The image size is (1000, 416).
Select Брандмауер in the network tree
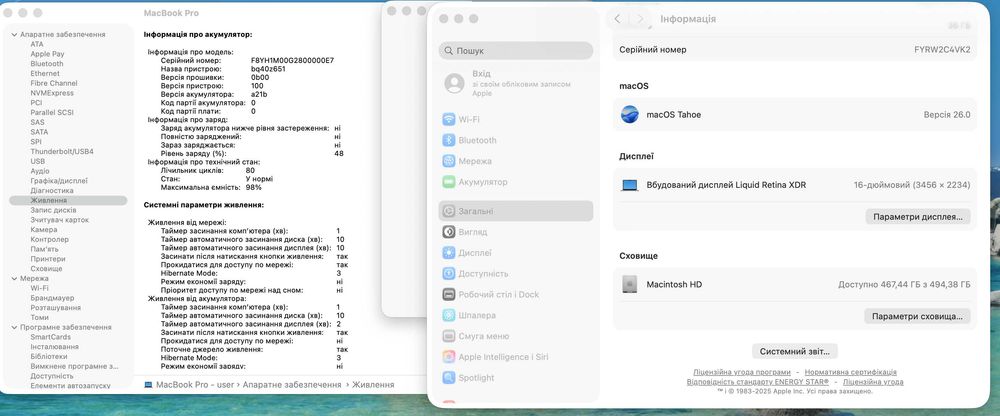pyautogui.click(x=52, y=298)
